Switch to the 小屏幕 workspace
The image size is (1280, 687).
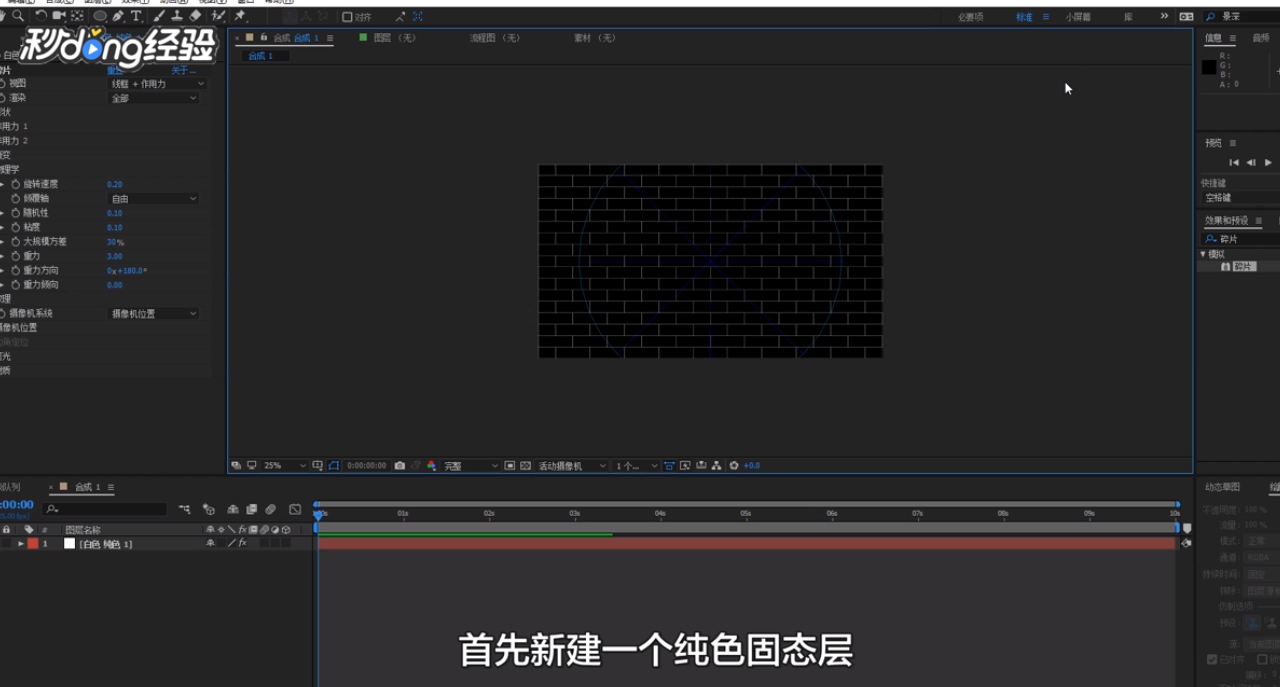click(x=1078, y=17)
